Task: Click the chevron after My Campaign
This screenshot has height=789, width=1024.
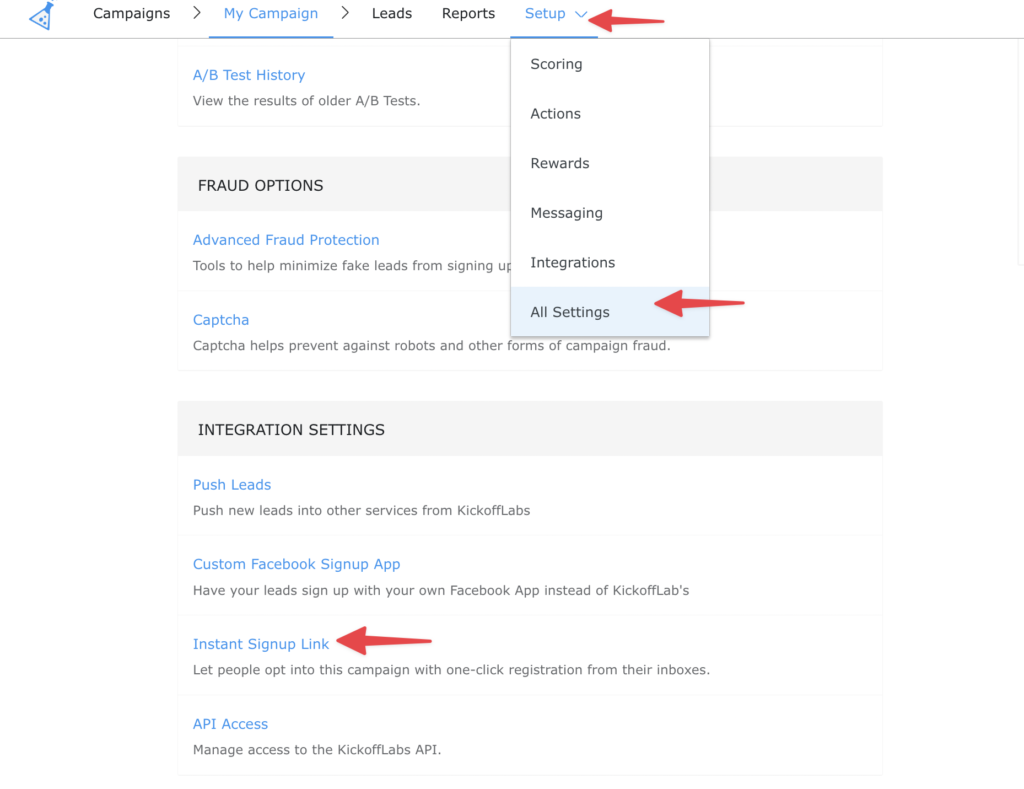Action: point(345,13)
